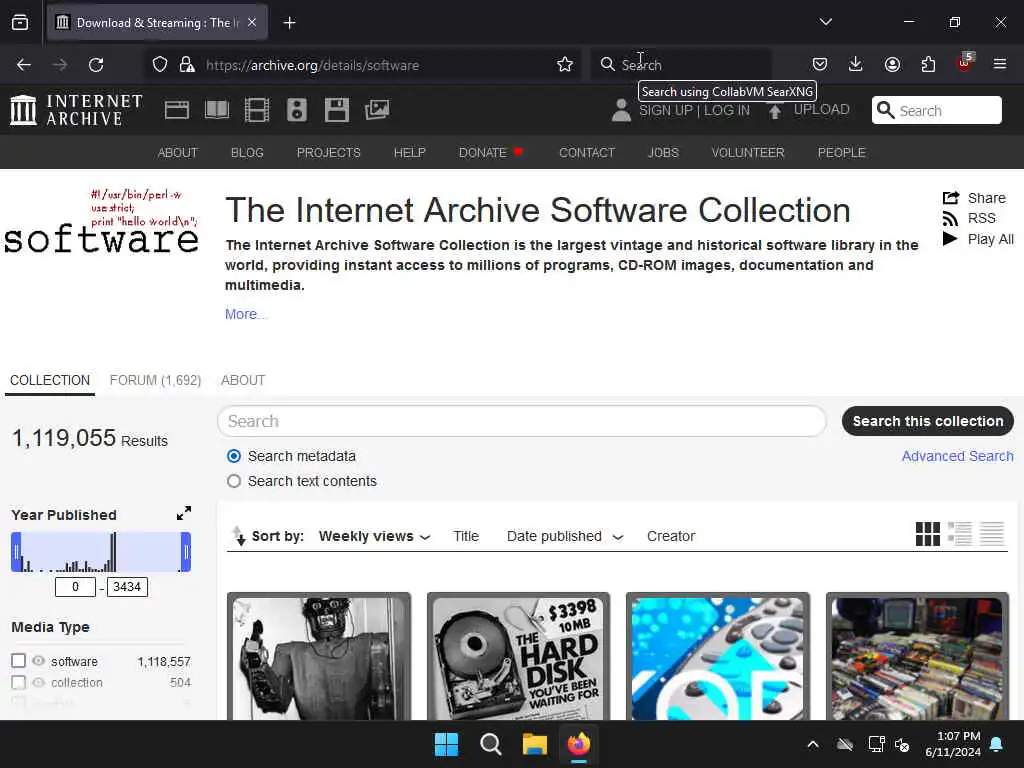The width and height of the screenshot is (1024, 768).
Task: Open Firefox extensions puzzle icon
Action: tap(928, 64)
